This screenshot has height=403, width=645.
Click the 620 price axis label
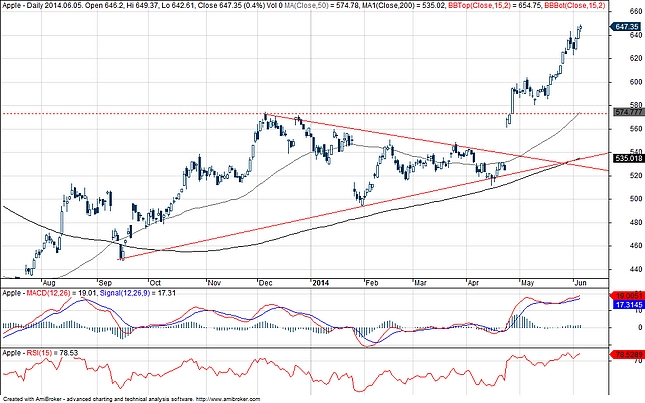(636, 58)
